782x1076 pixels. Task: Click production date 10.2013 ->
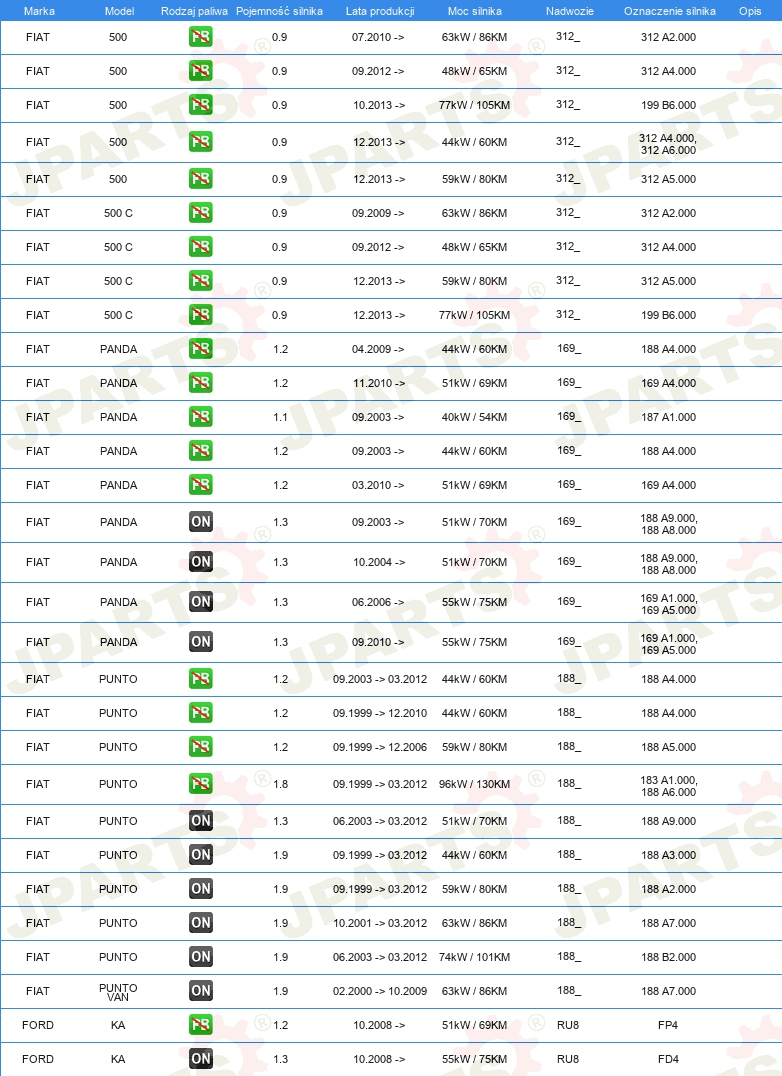click(379, 105)
